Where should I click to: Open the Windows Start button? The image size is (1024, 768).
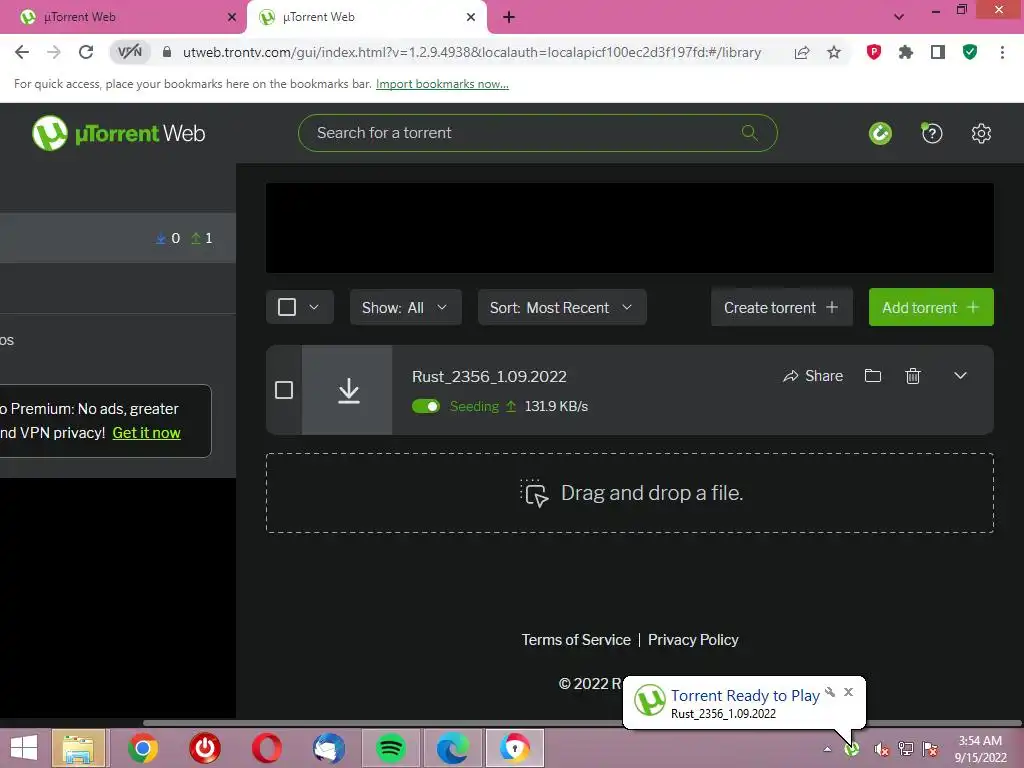tap(24, 748)
